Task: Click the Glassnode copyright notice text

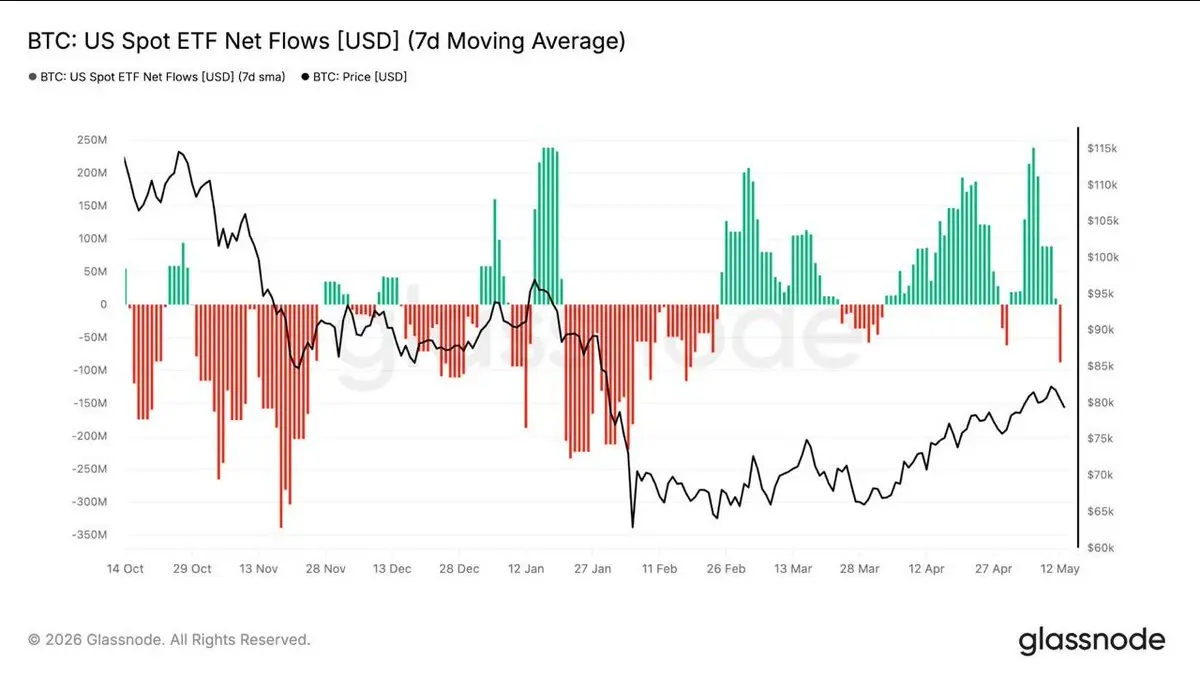Action: [169, 639]
